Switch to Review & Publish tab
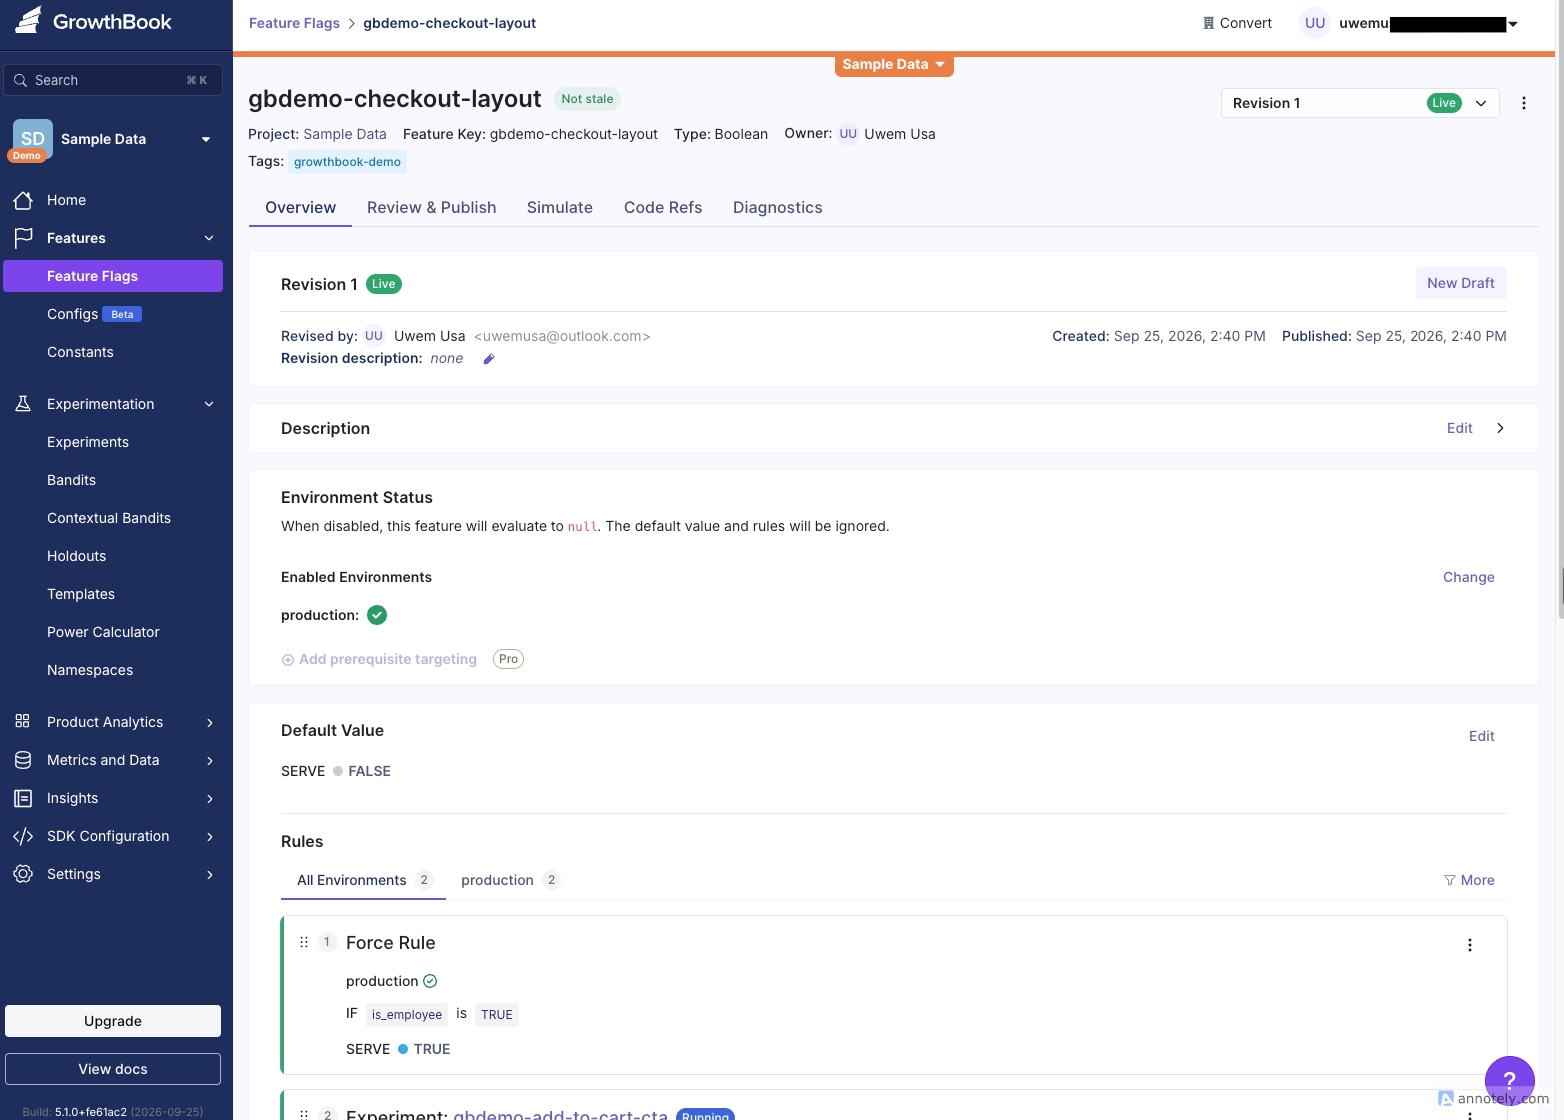The height and width of the screenshot is (1120, 1564). (x=432, y=207)
